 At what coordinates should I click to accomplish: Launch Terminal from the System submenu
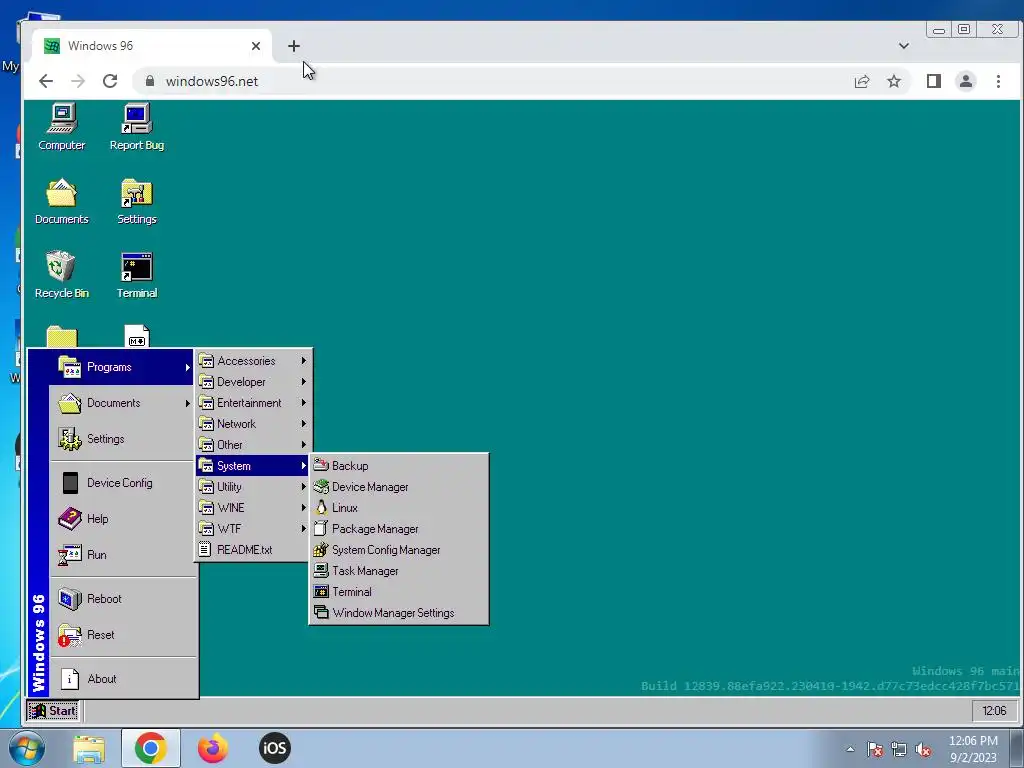[x=398, y=592]
